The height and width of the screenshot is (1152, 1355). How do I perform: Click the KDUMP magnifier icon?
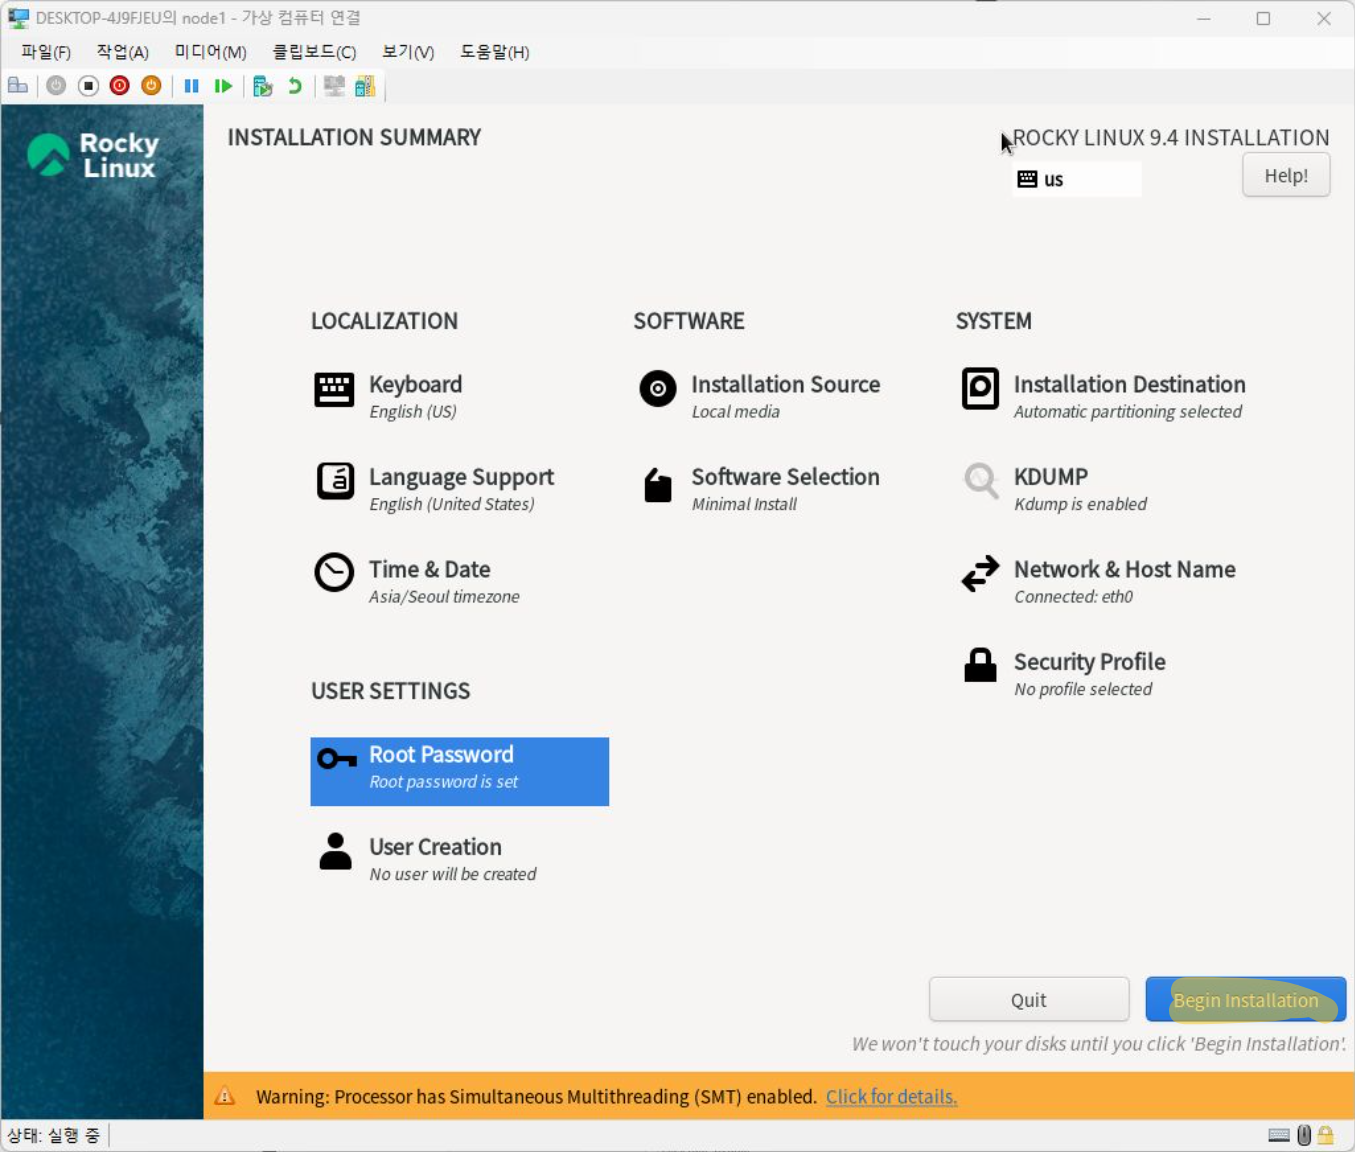click(x=981, y=481)
